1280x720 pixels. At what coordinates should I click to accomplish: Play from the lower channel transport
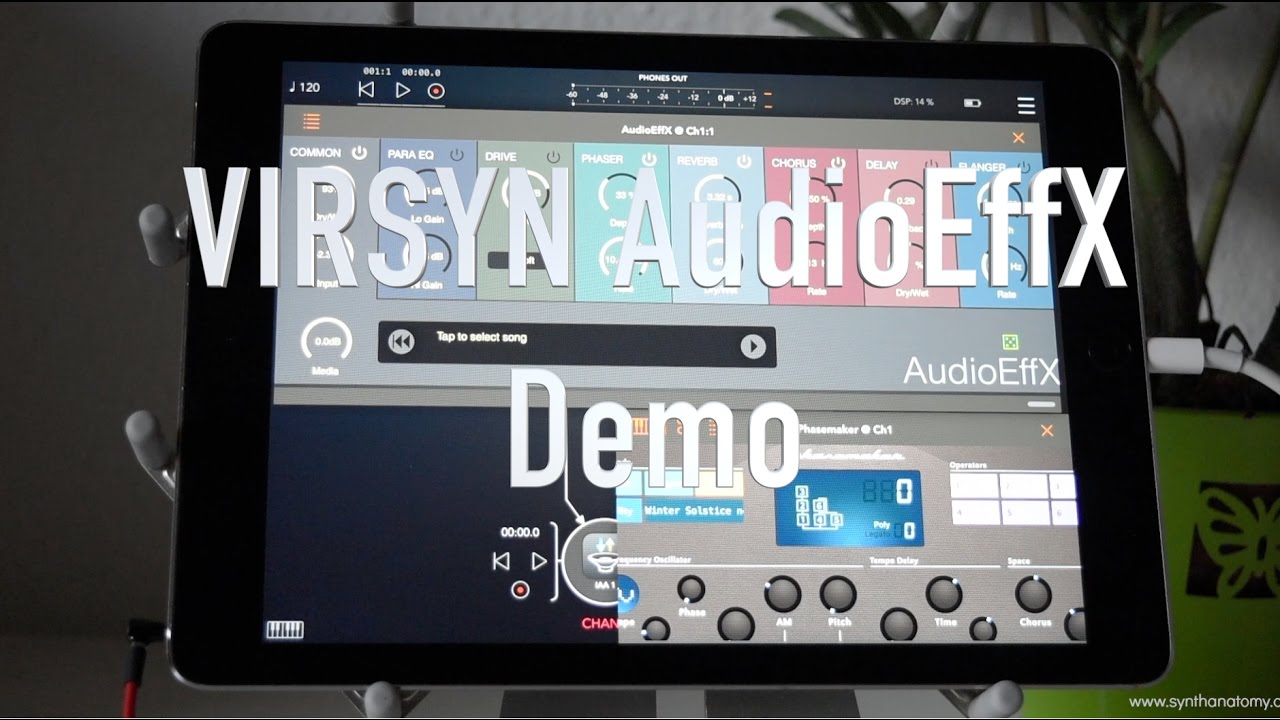click(538, 561)
